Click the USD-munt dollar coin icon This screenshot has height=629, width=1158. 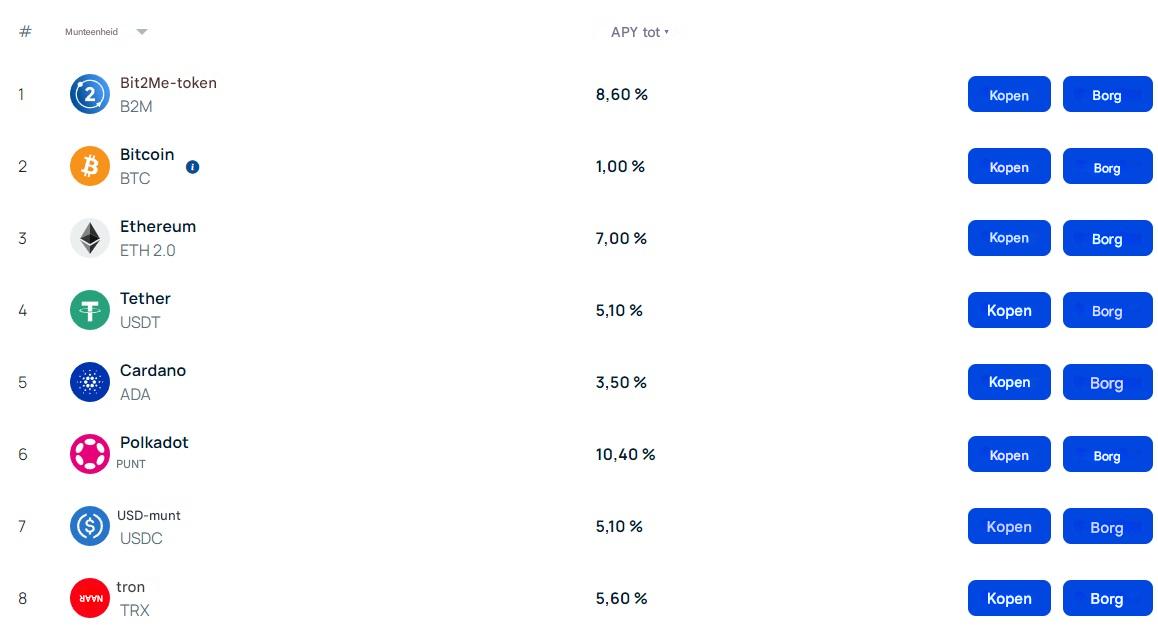89,526
